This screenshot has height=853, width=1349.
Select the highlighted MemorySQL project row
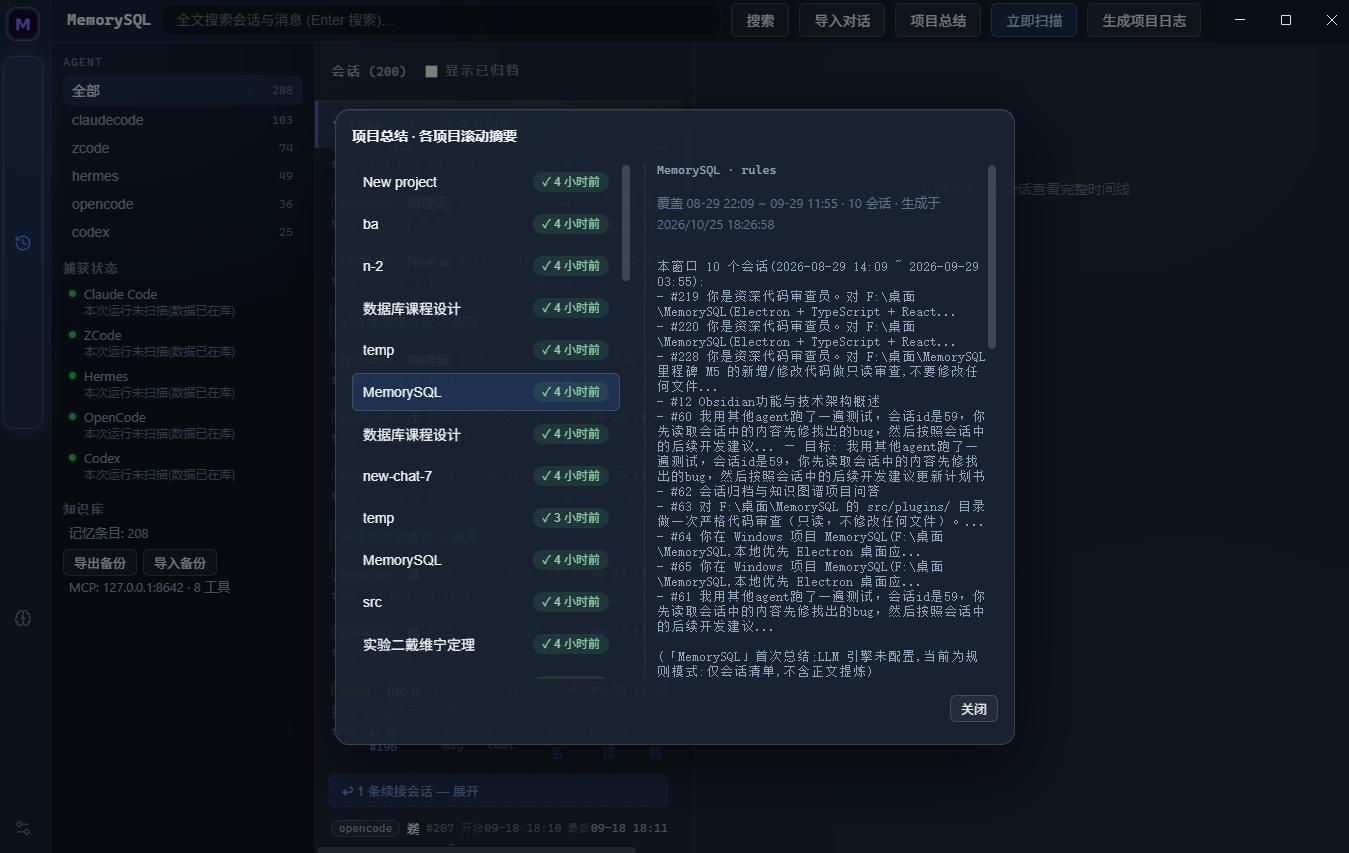point(486,392)
